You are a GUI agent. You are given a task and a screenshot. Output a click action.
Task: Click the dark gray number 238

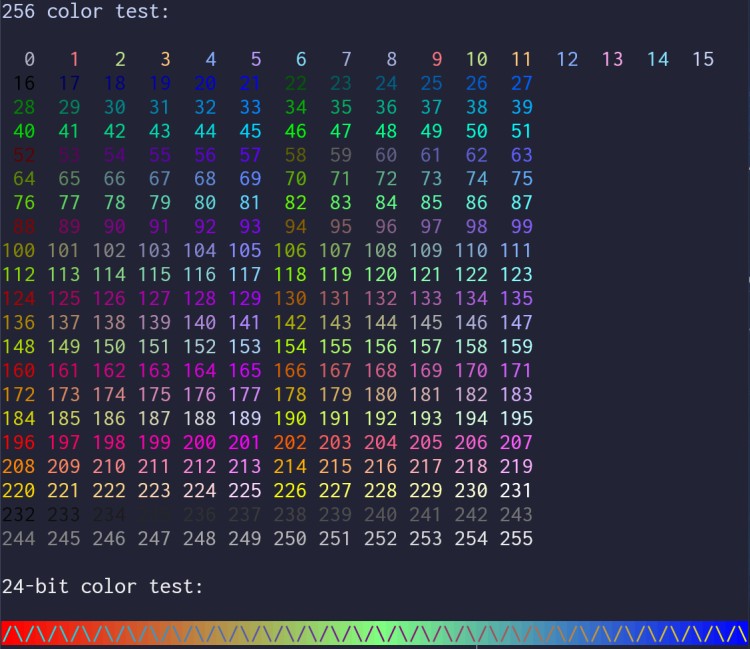290,515
